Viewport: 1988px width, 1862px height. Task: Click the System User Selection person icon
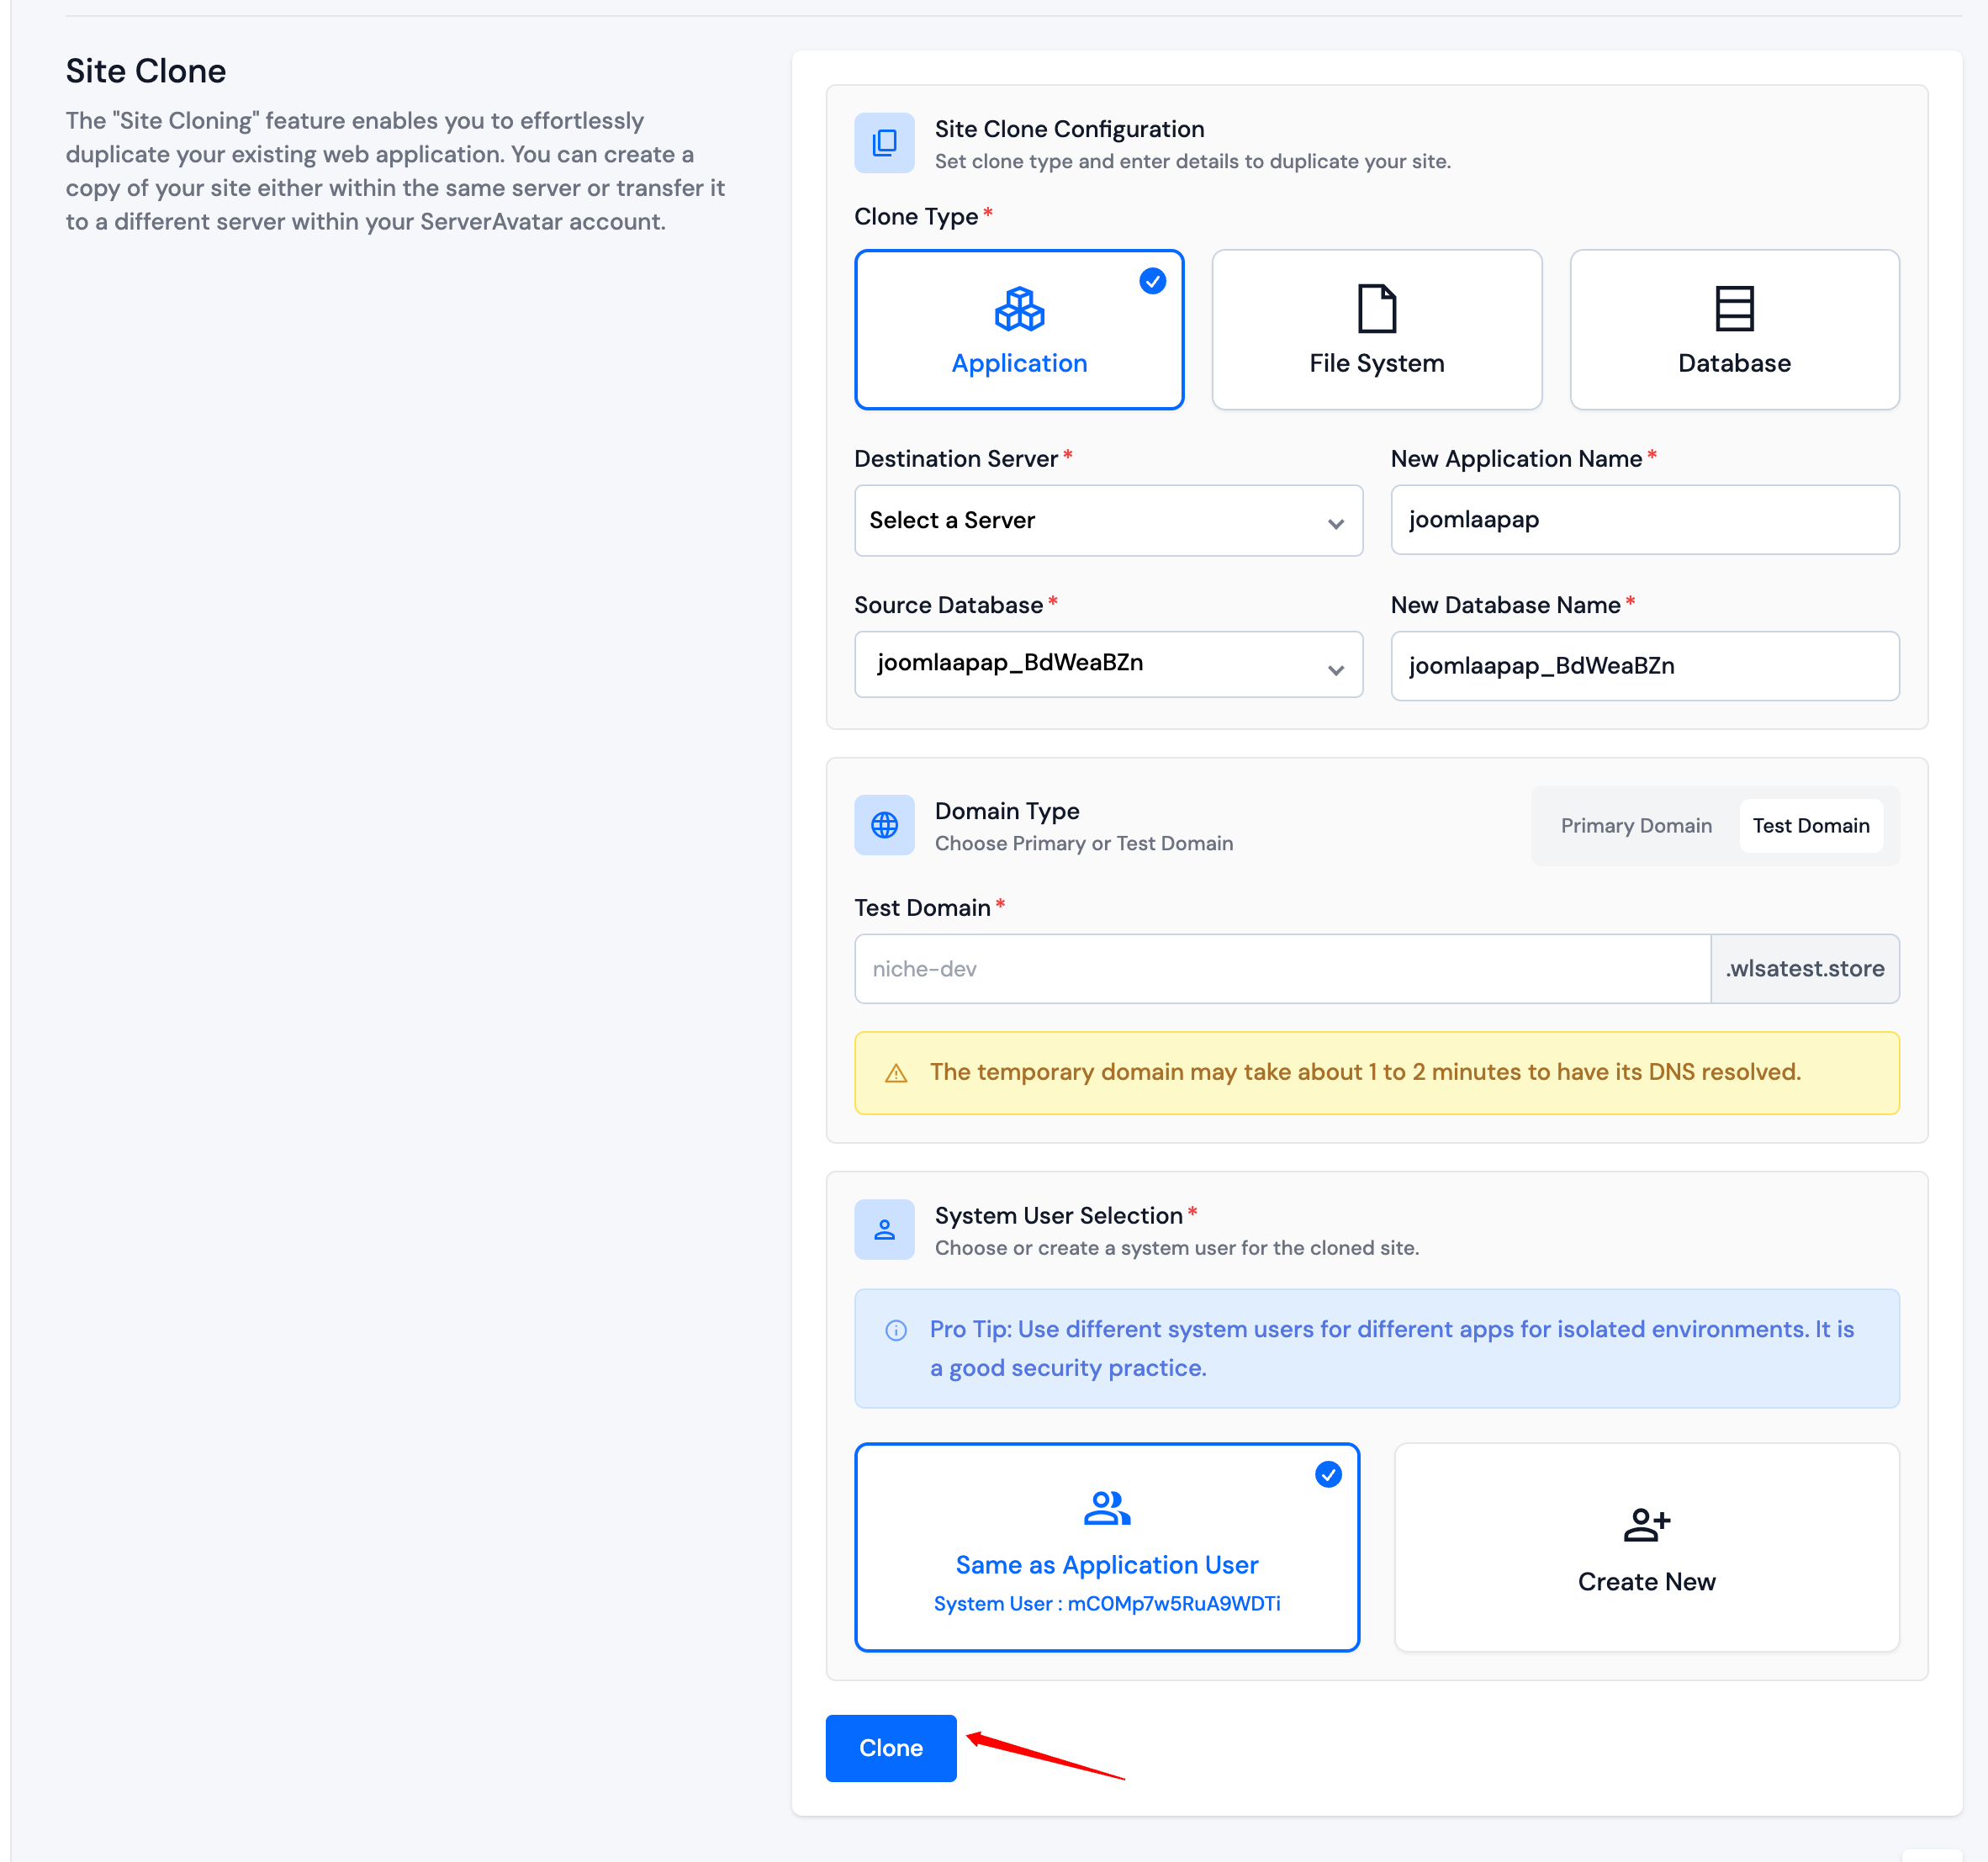point(884,1229)
